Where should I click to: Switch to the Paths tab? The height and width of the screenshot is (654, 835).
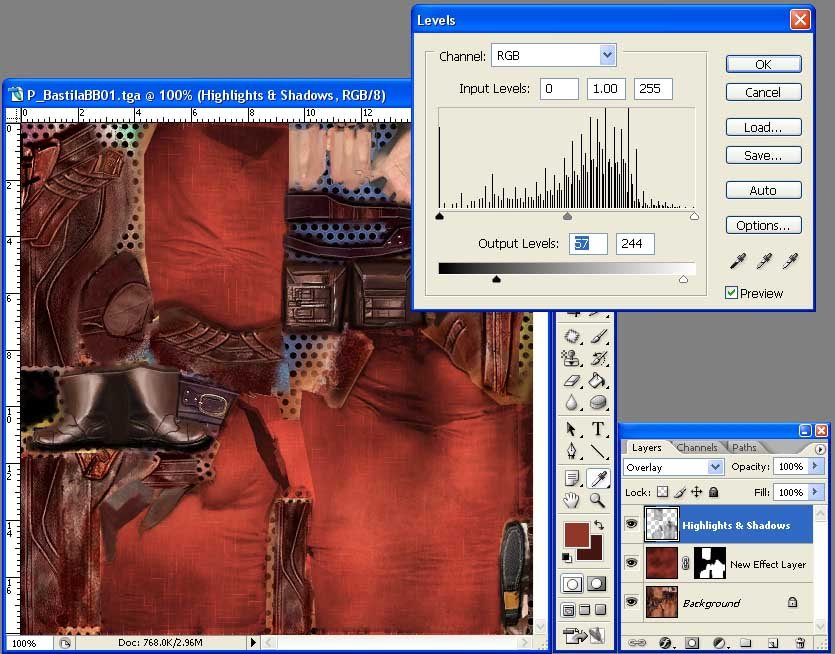[x=744, y=448]
